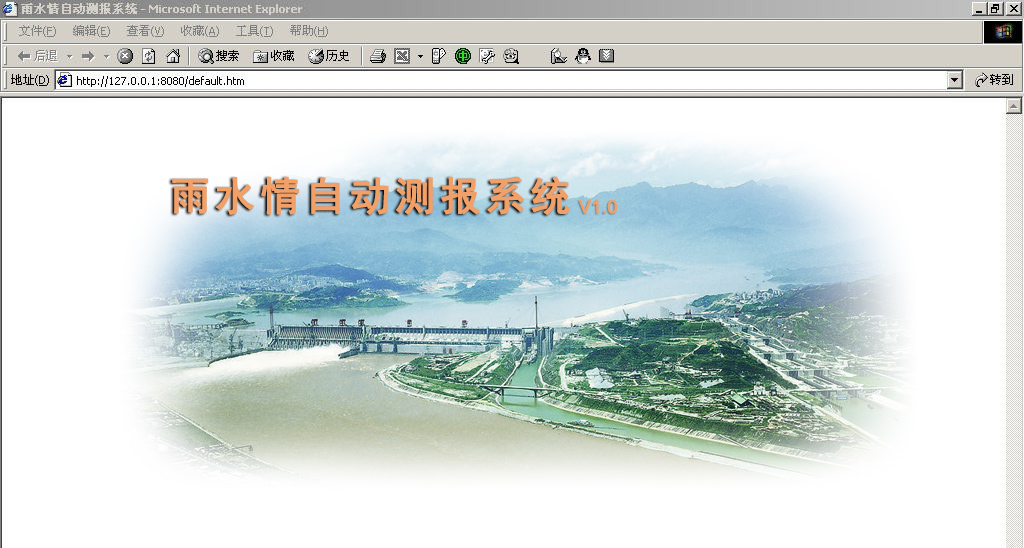Click the scrollbar up arrow
Image resolution: width=1024 pixels, height=548 pixels.
tap(1014, 106)
